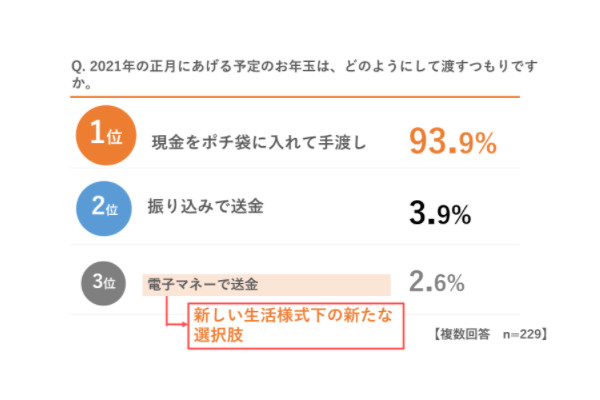
Task: Click the 【複数回答 n=229】 note
Action: point(491,334)
